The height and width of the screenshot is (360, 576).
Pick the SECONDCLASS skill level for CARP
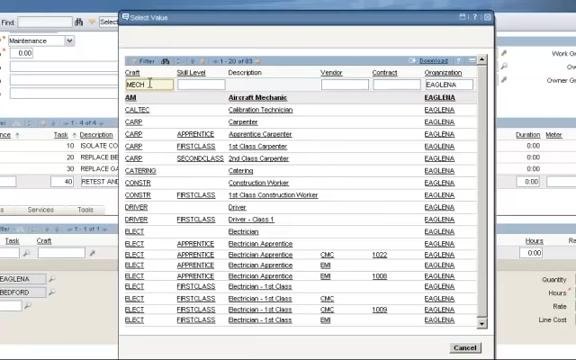pos(200,158)
